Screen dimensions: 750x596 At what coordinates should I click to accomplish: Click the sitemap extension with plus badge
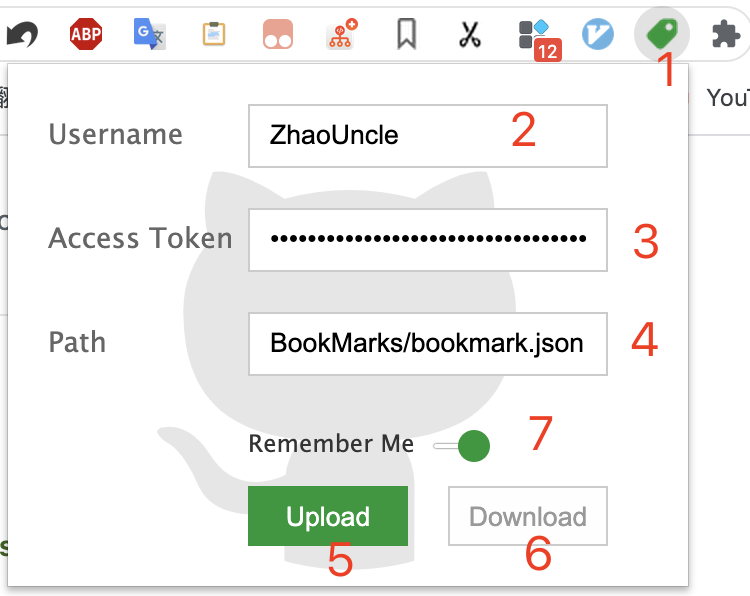point(342,34)
